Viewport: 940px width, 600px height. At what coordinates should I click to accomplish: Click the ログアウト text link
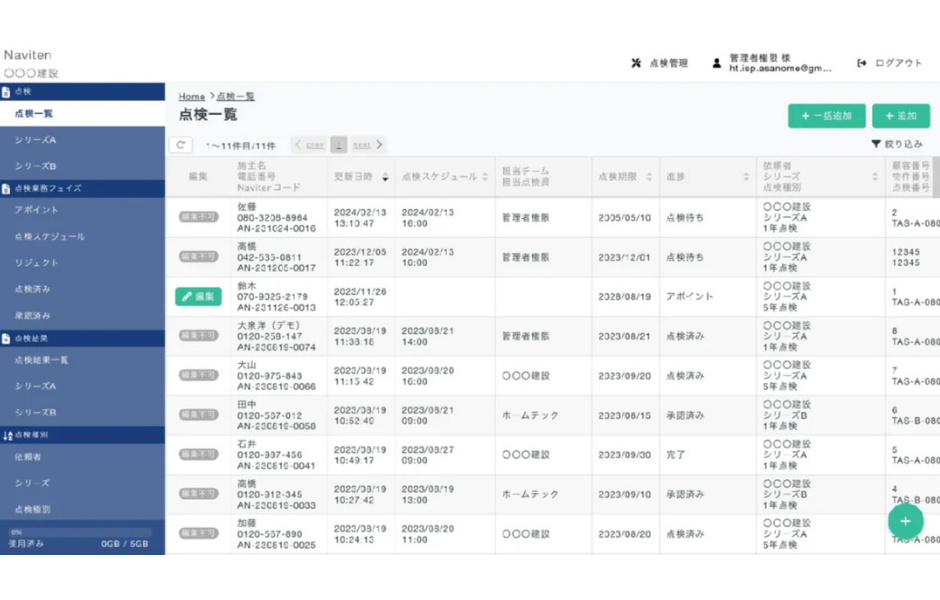pos(898,63)
